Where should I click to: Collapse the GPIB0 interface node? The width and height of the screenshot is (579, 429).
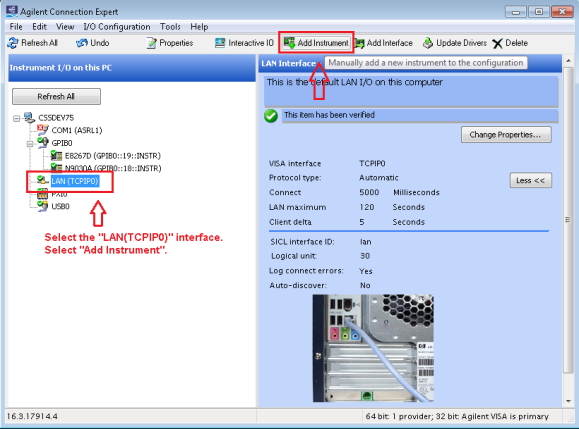tap(30, 144)
